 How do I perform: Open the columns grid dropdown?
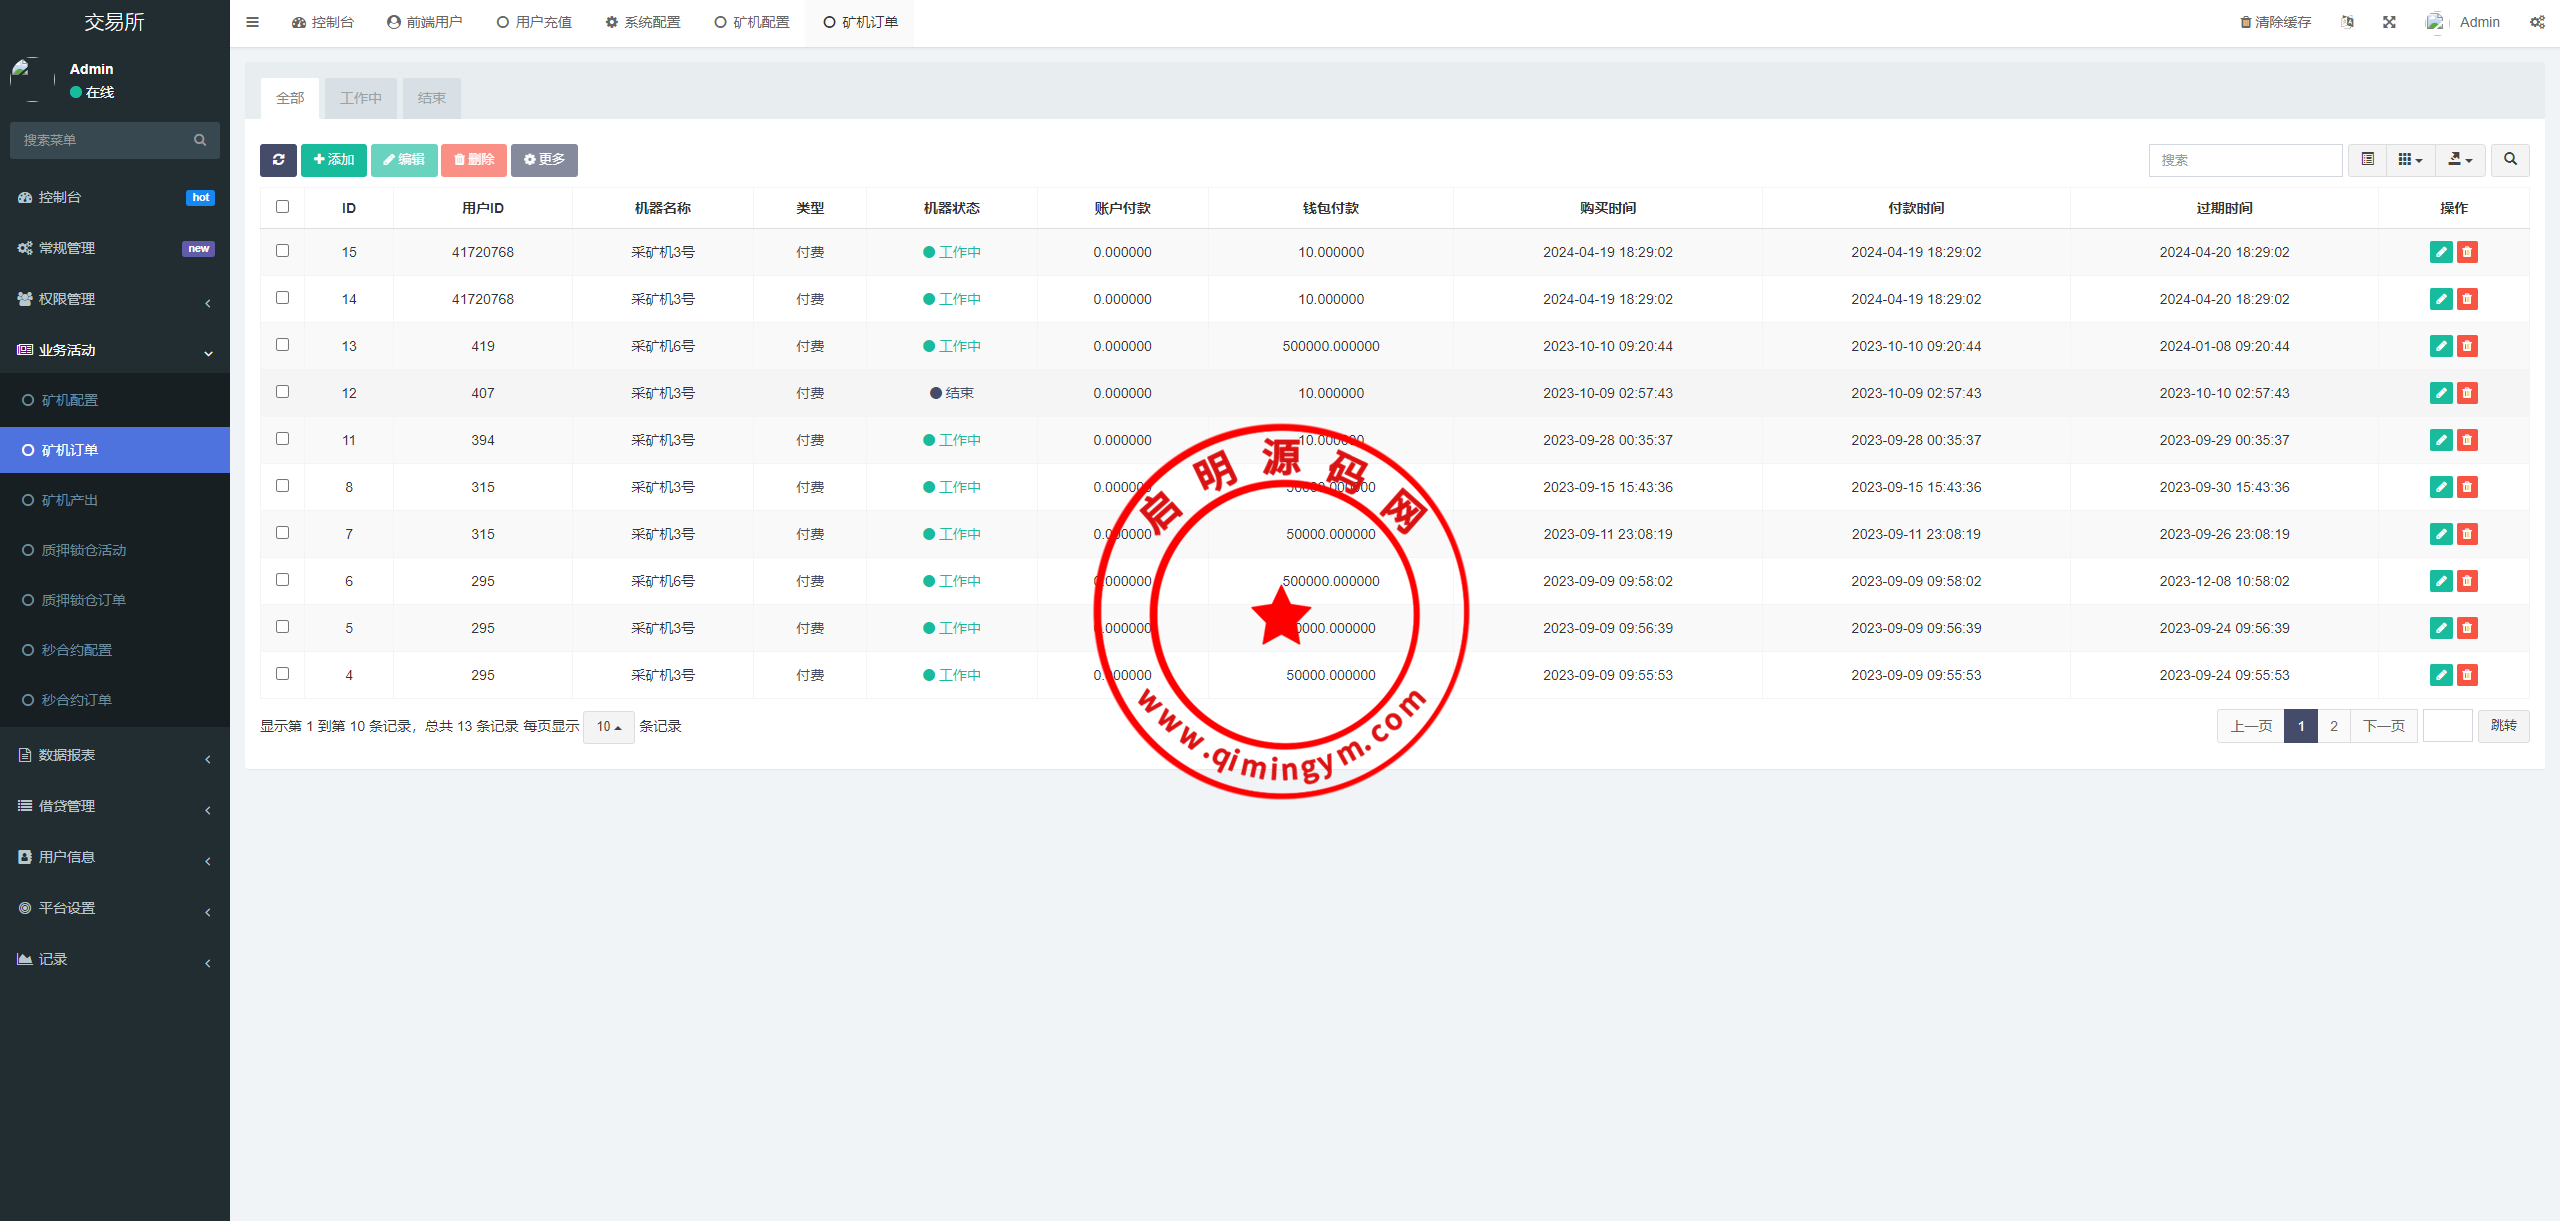point(2410,160)
